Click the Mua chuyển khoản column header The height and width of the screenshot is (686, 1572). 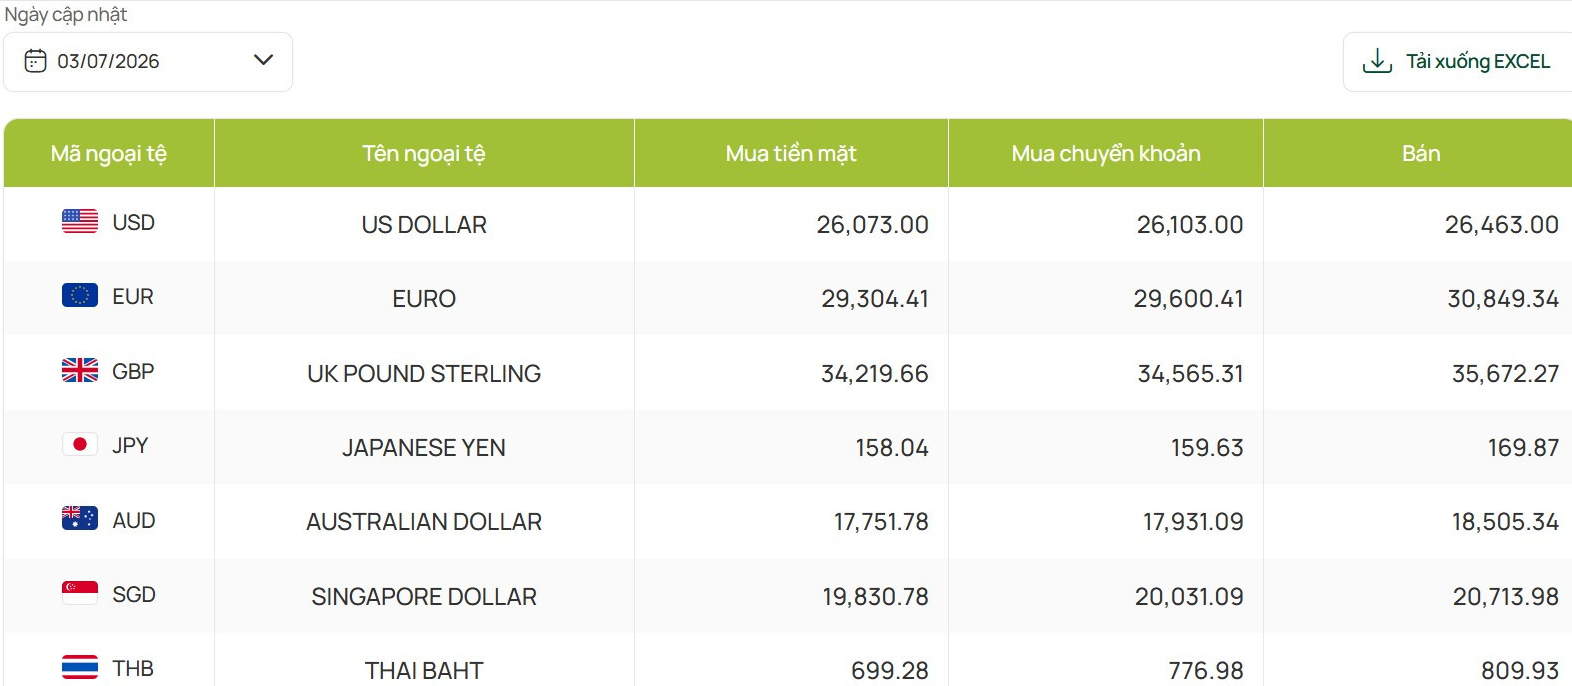click(1106, 153)
